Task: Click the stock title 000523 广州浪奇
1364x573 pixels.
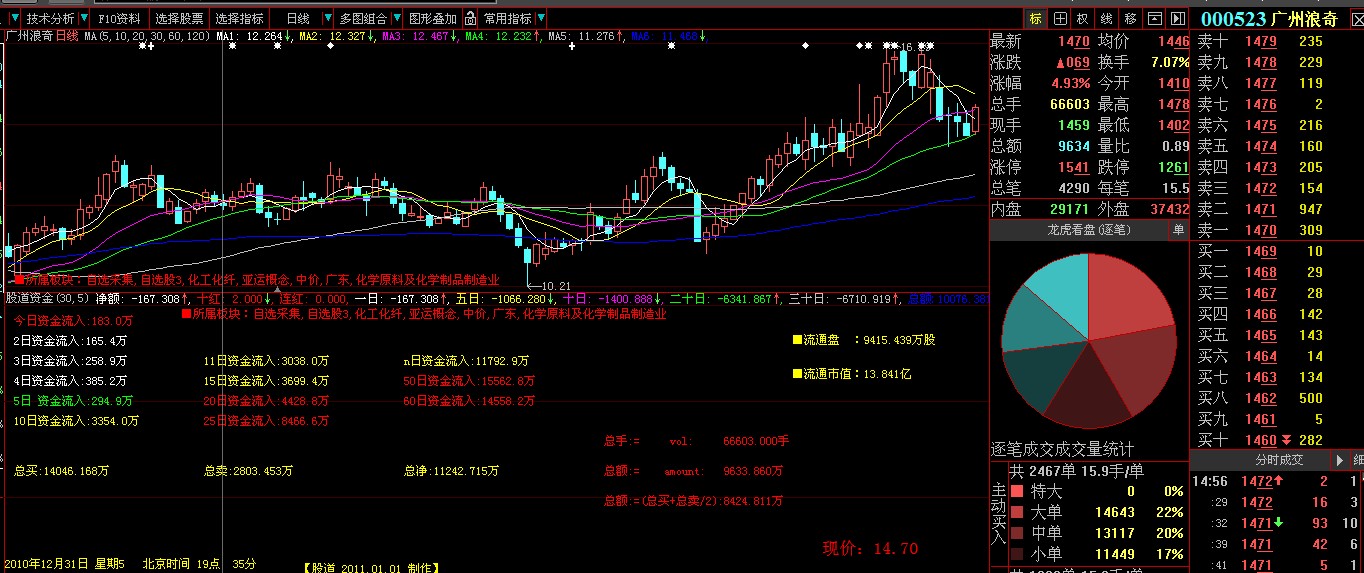Action: 1269,18
